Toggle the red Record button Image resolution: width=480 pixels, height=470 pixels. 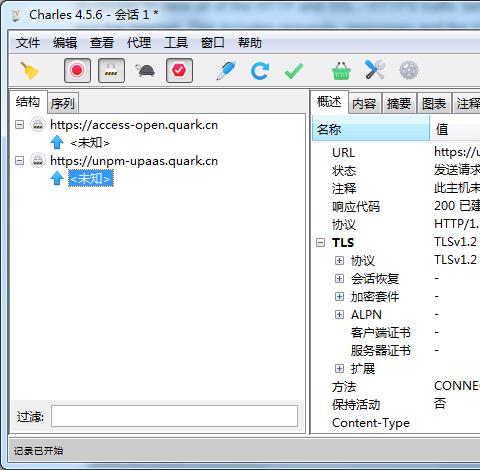tap(77, 70)
